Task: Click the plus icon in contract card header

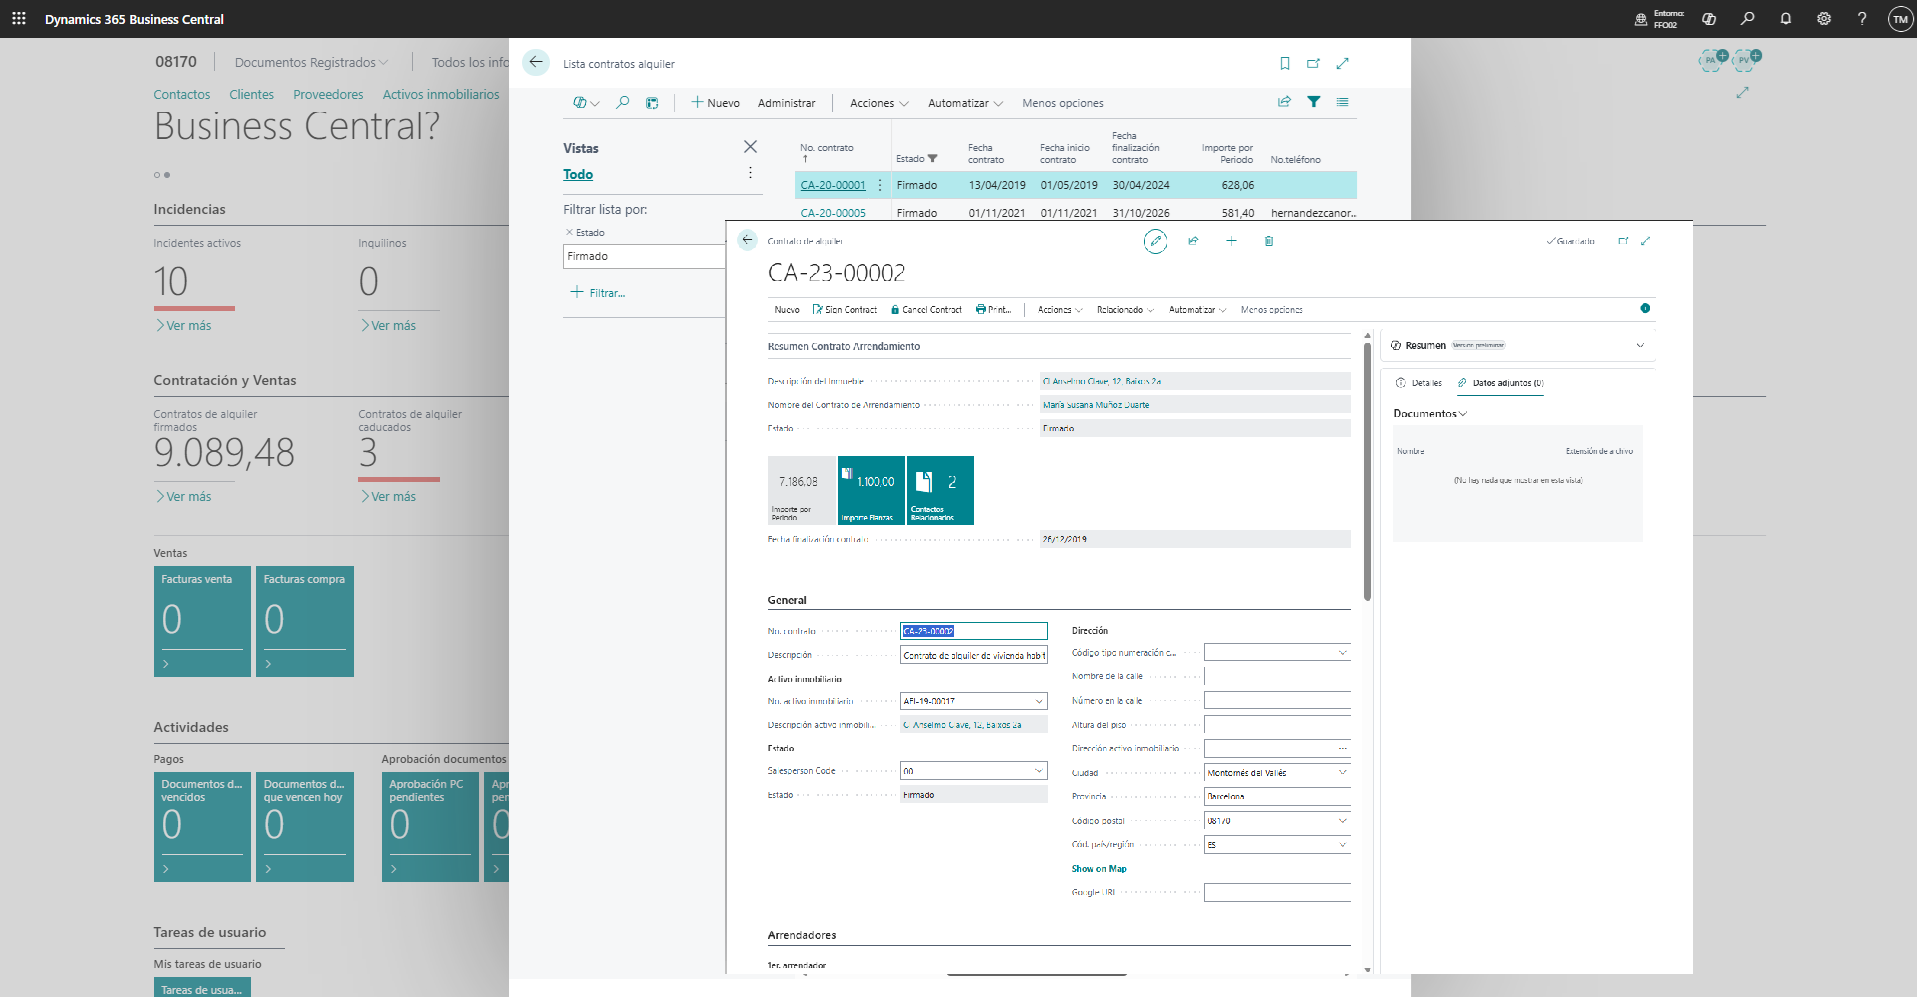Action: (1231, 241)
